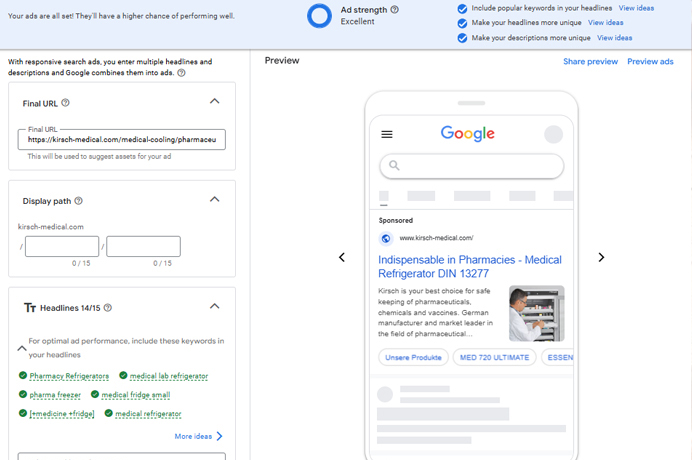
Task: Click the Final URL input field
Action: 122,140
